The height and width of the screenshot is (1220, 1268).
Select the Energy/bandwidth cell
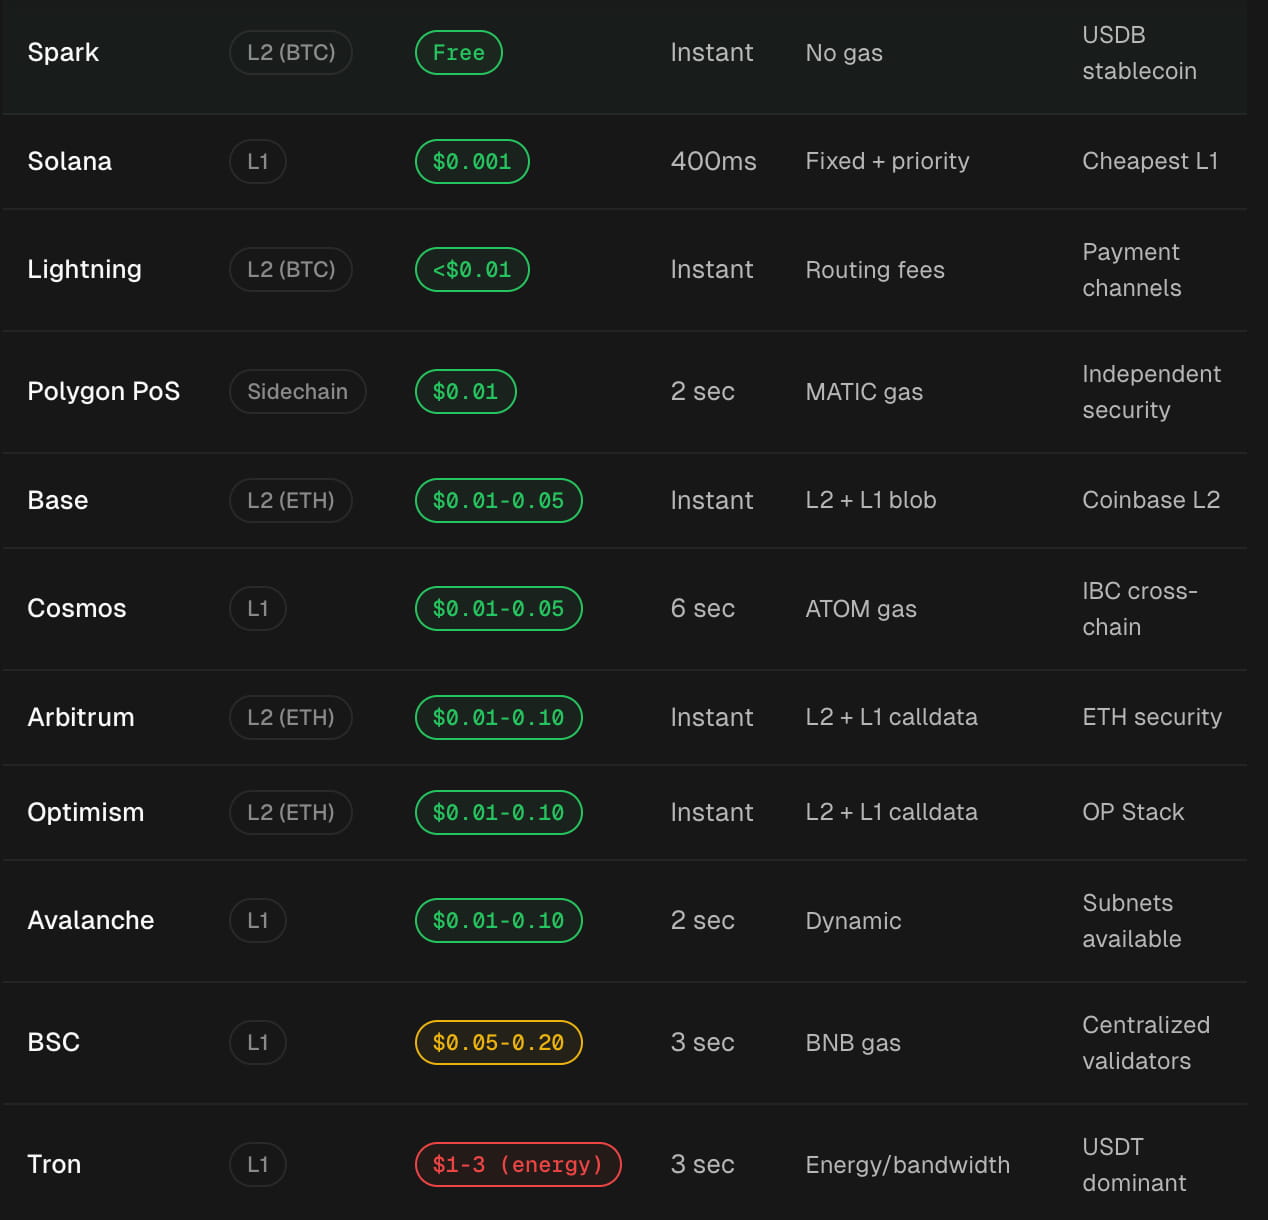908,1165
